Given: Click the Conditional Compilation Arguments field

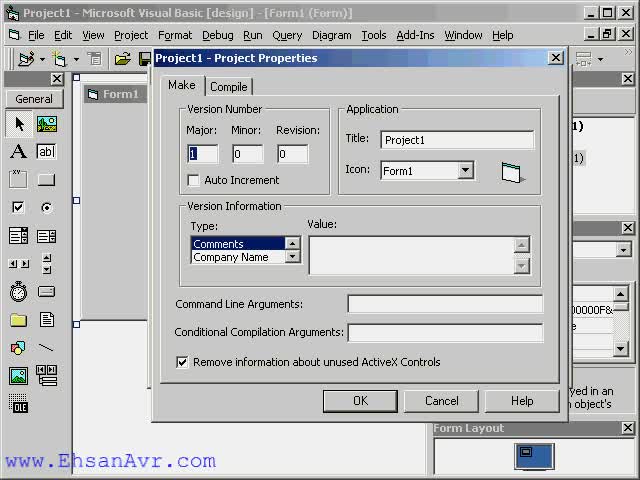Looking at the screenshot, I should (445, 333).
